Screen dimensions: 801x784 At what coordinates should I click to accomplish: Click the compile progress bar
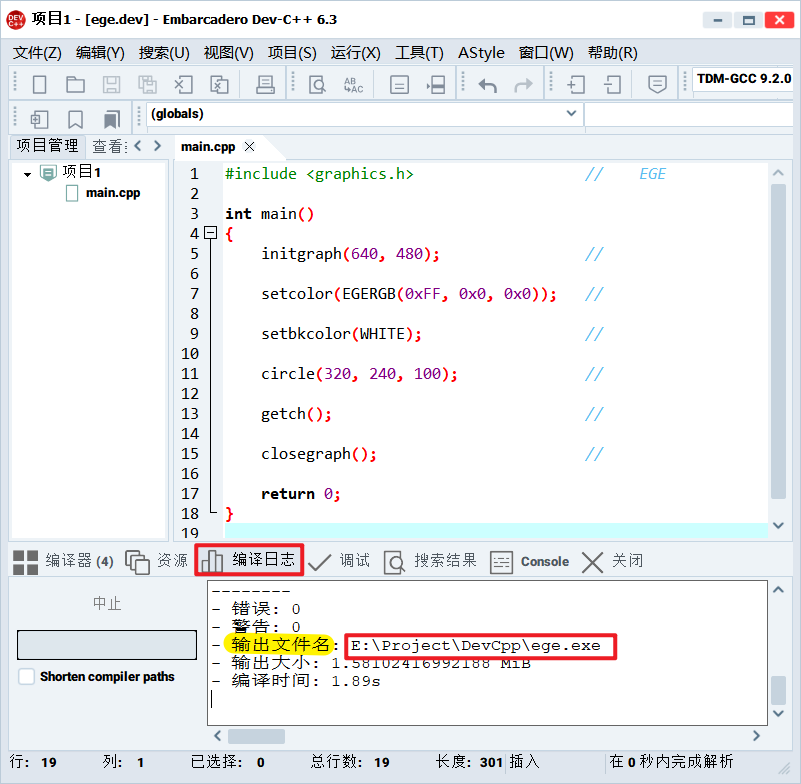pyautogui.click(x=107, y=645)
